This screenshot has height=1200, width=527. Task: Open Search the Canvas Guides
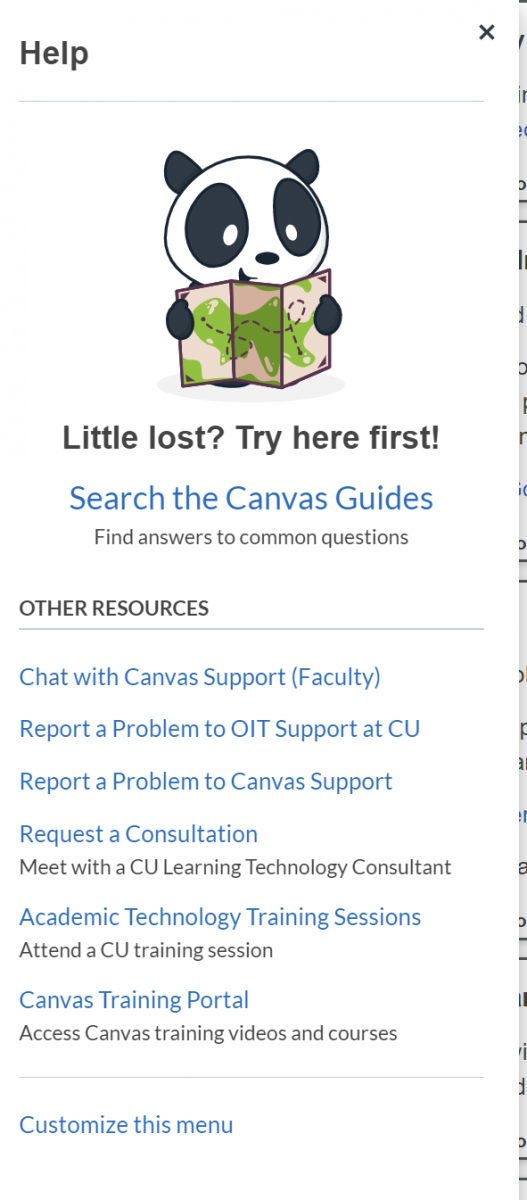(251, 498)
